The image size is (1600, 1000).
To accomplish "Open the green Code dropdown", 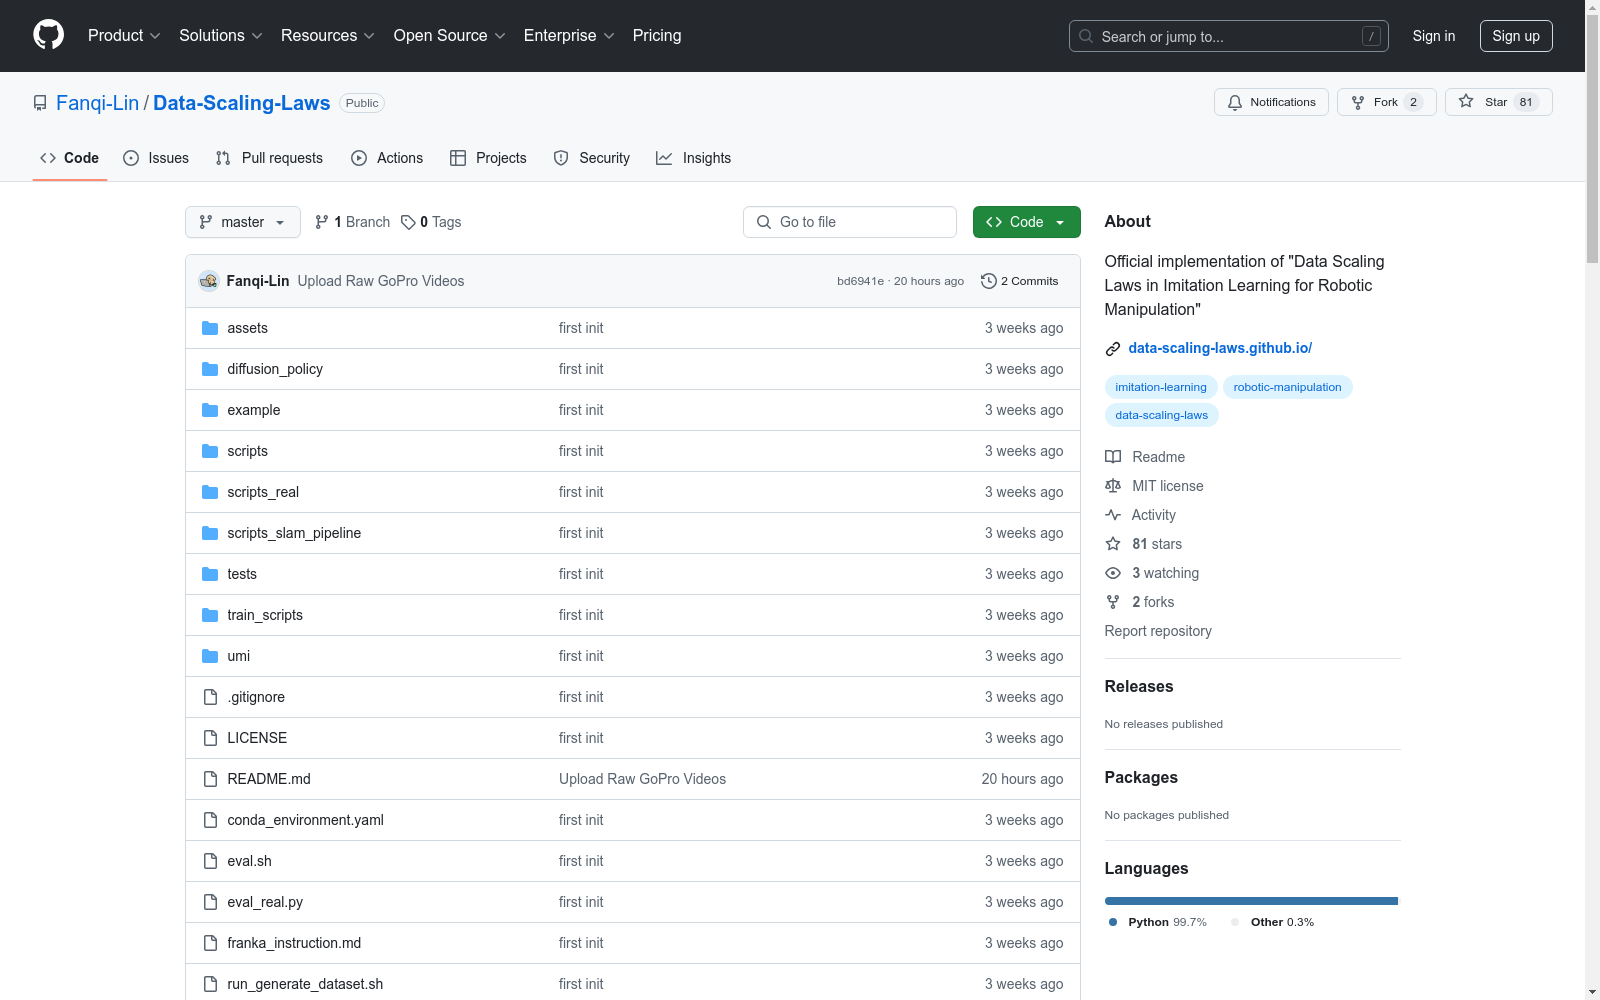I will coord(1026,222).
